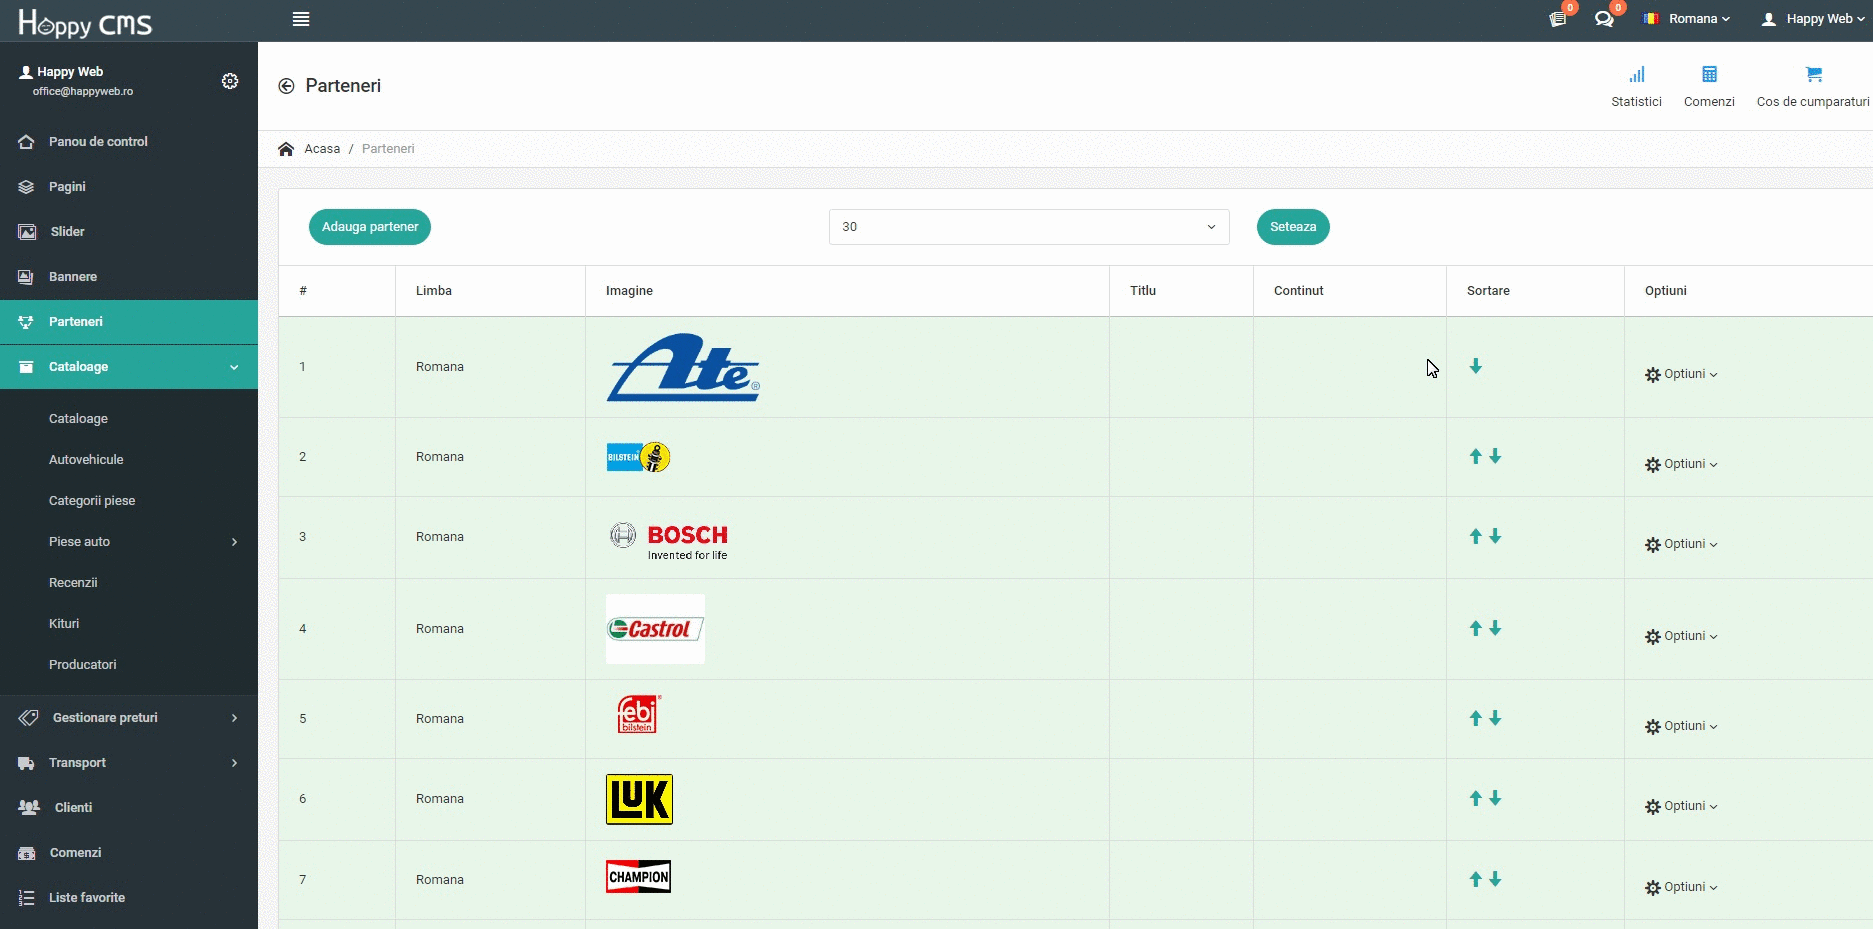
Task: Open the items-per-page dropdown showing 30
Action: pyautogui.click(x=1029, y=227)
